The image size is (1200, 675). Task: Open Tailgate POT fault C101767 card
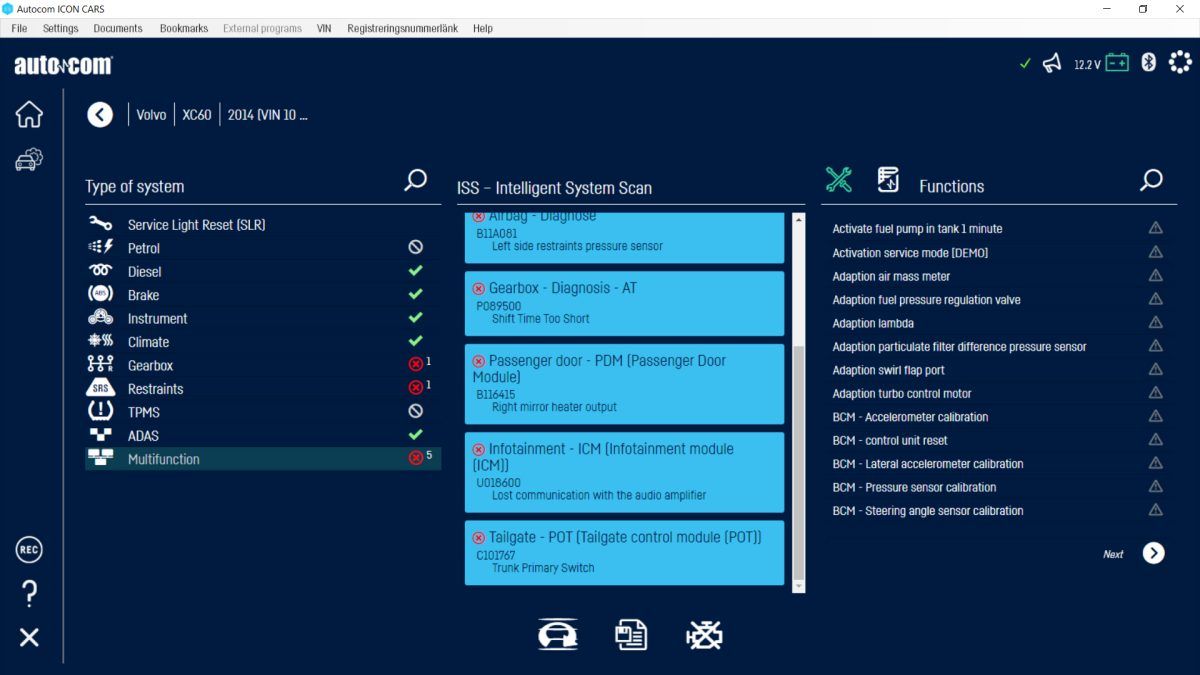click(625, 552)
